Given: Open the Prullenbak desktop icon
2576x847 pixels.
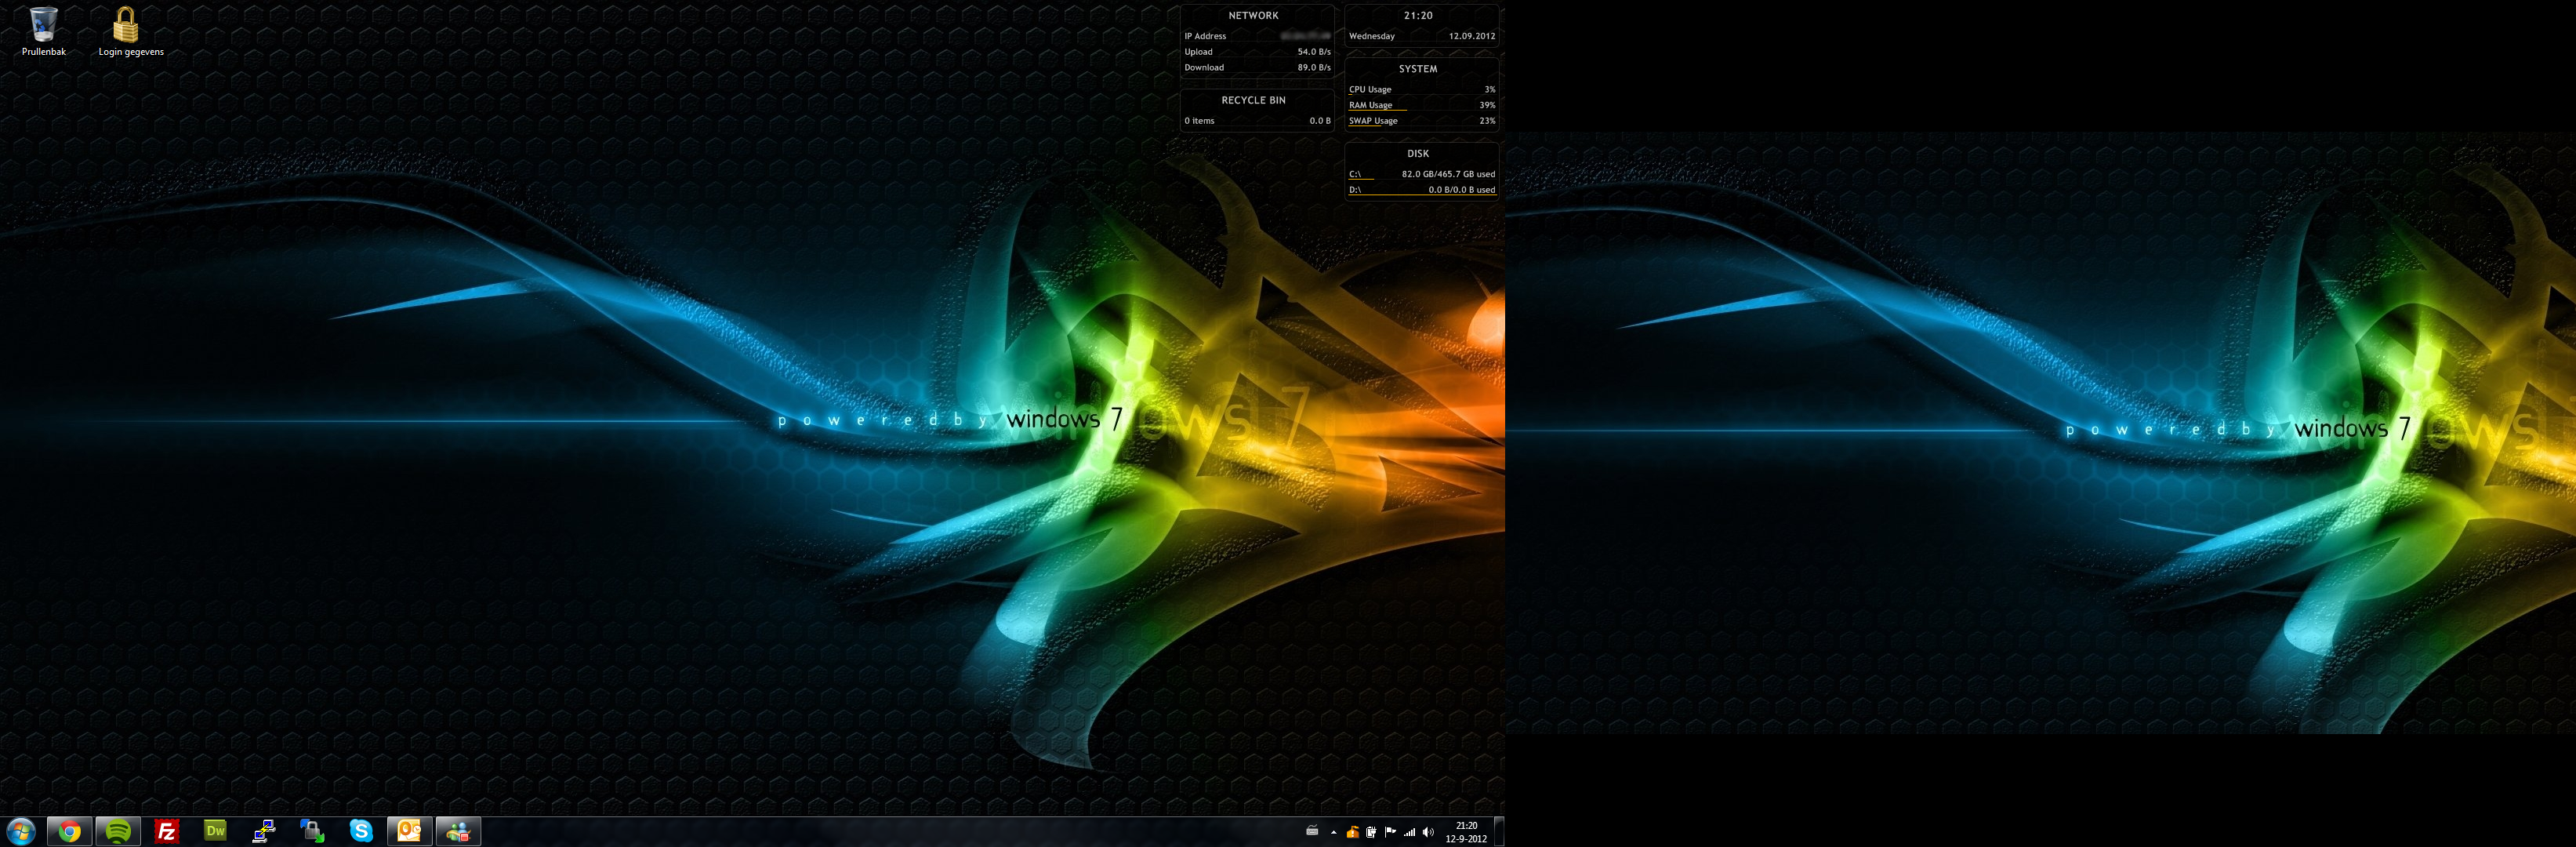Looking at the screenshot, I should click(x=44, y=31).
